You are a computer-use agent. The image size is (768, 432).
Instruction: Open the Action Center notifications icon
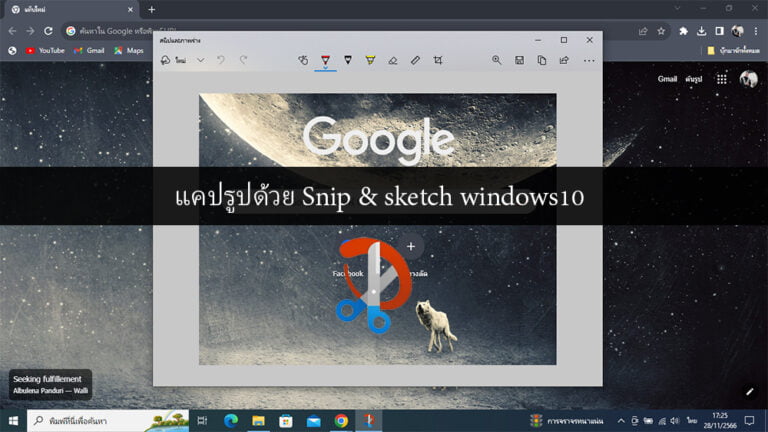(749, 421)
